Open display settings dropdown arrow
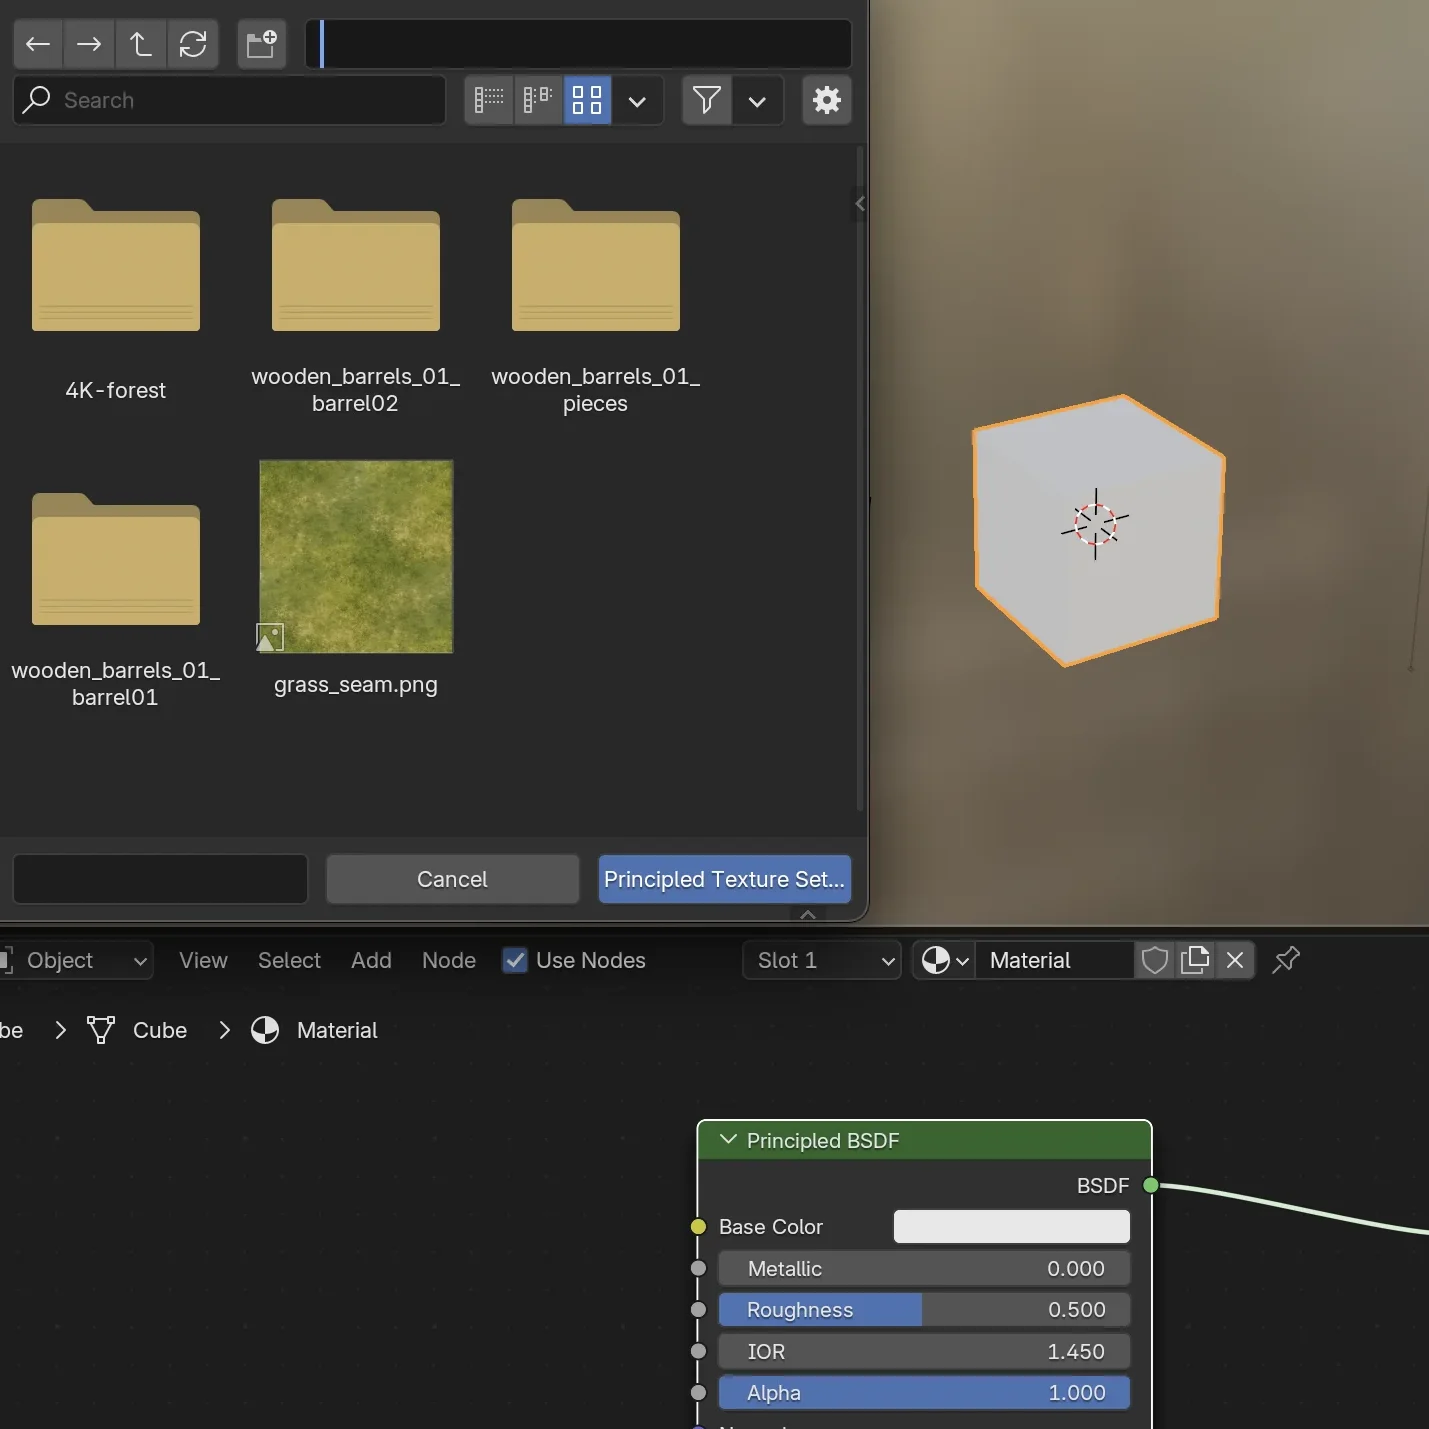Viewport: 1429px width, 1429px height. (637, 100)
